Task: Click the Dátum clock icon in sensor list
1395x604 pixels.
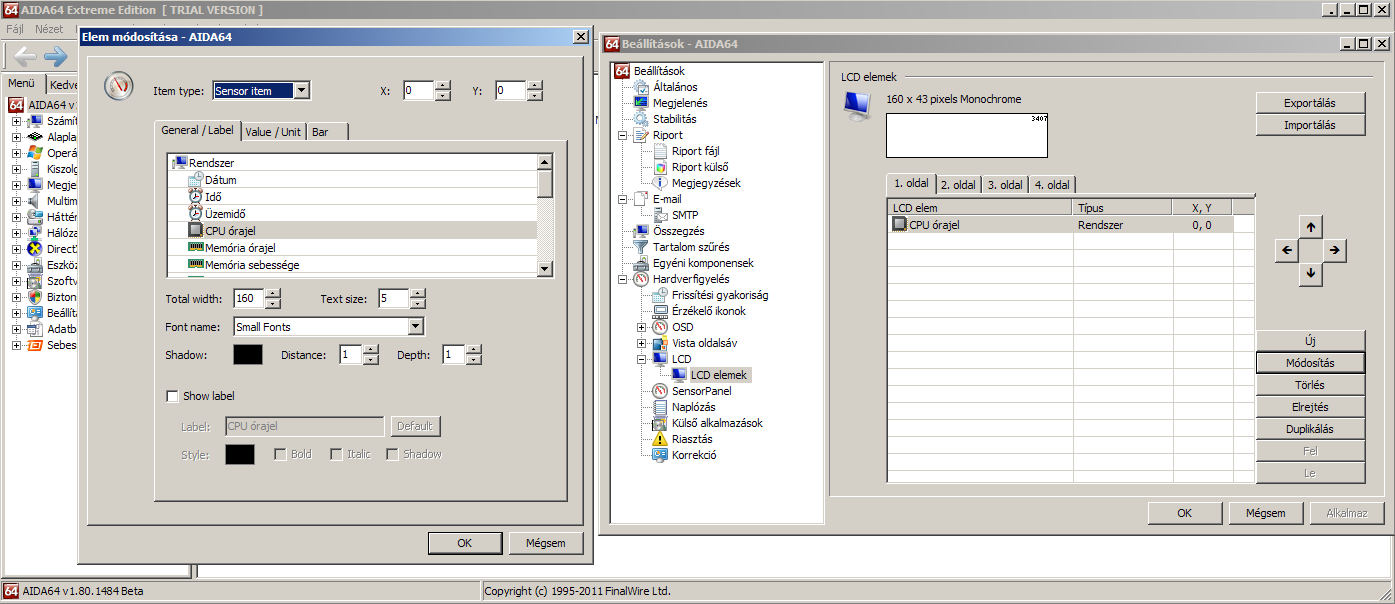Action: click(196, 179)
